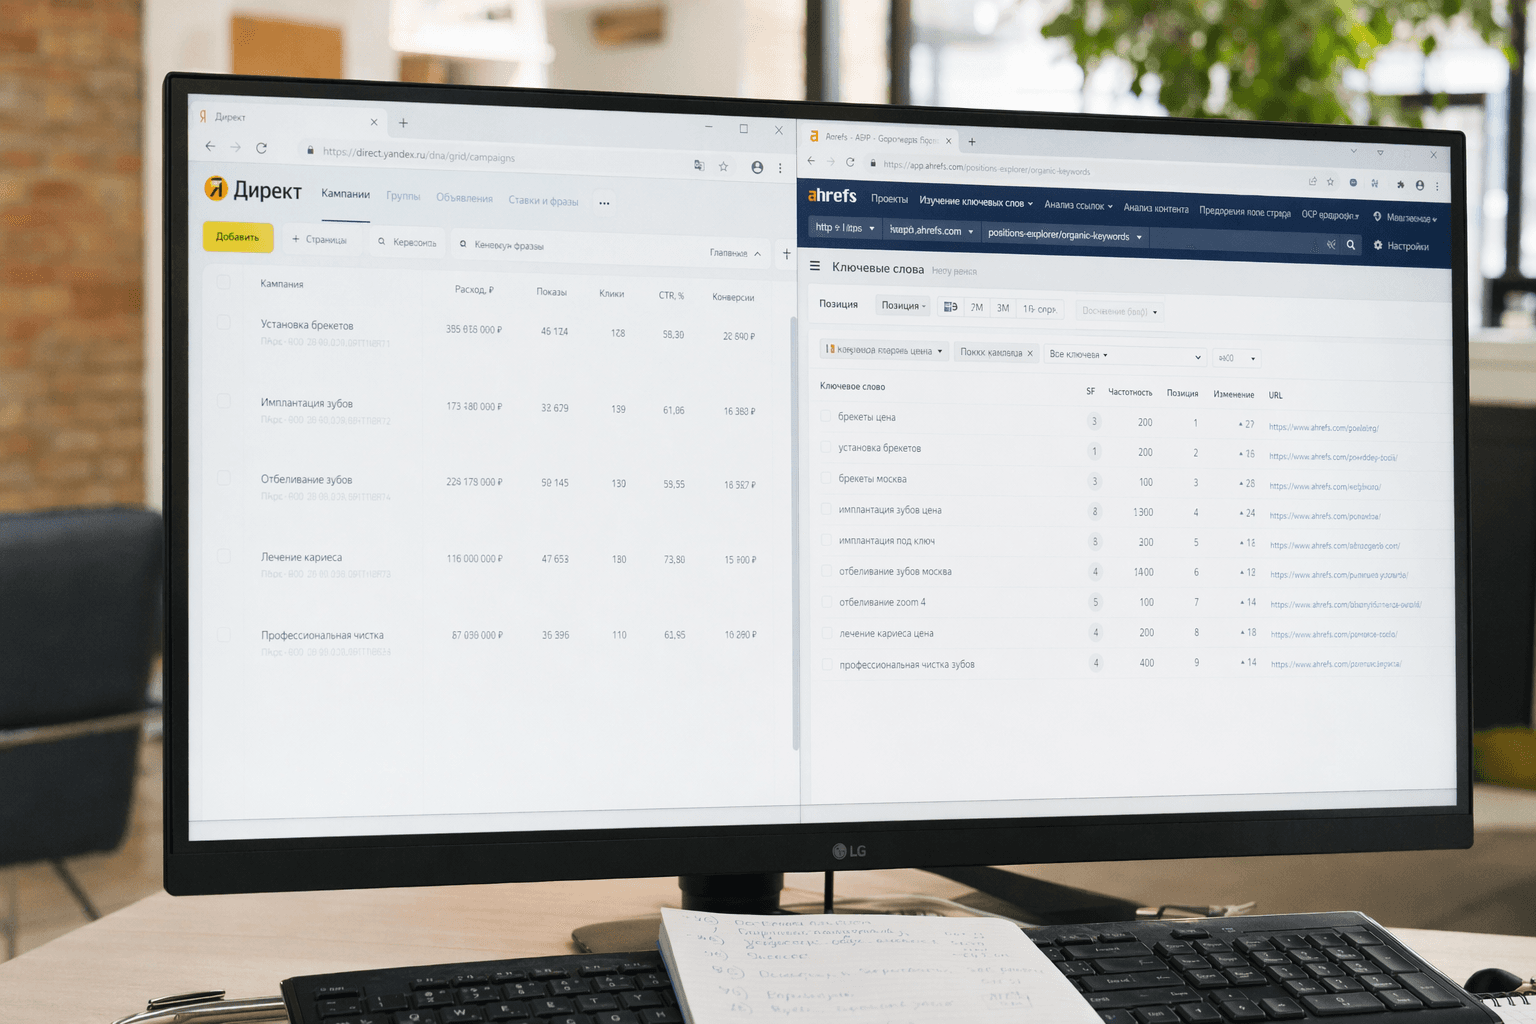
Task: Open the positions-explorer/organic-keywords dropdown
Action: (x=1065, y=236)
